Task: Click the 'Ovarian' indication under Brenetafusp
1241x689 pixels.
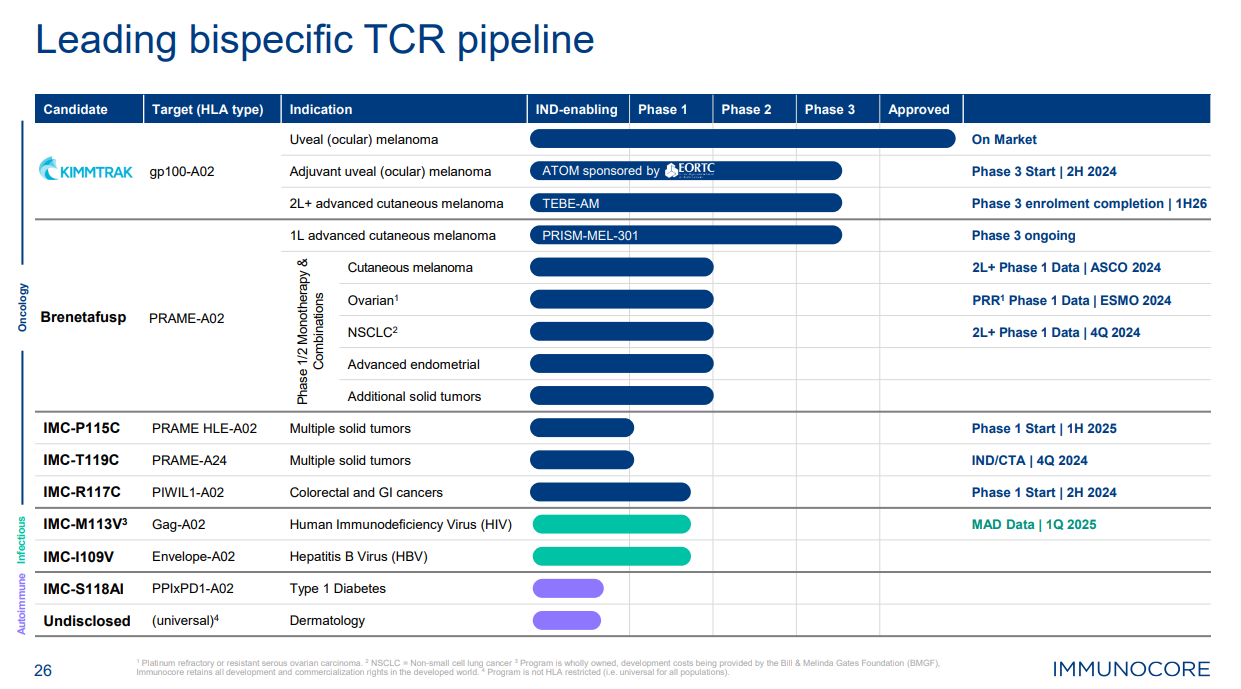Action: pyautogui.click(x=374, y=300)
